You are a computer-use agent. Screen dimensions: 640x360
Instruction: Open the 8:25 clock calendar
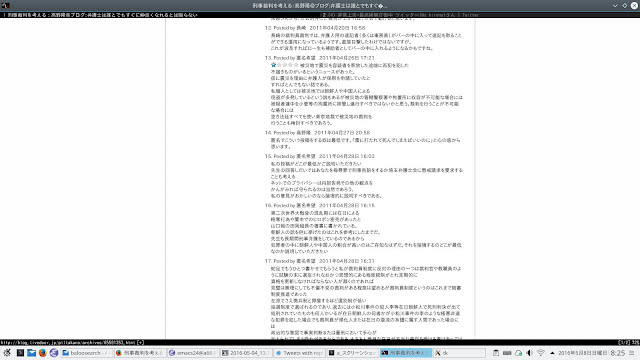618,353
